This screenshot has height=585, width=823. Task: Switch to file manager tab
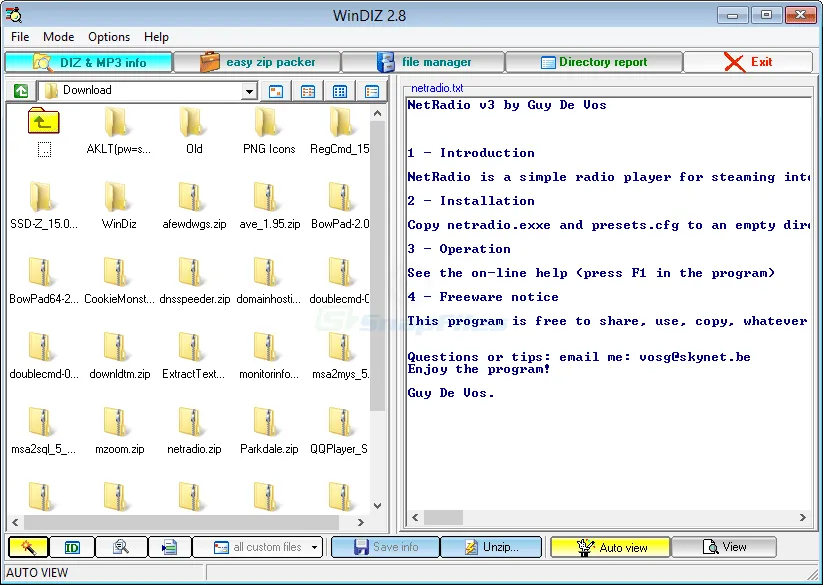click(423, 62)
